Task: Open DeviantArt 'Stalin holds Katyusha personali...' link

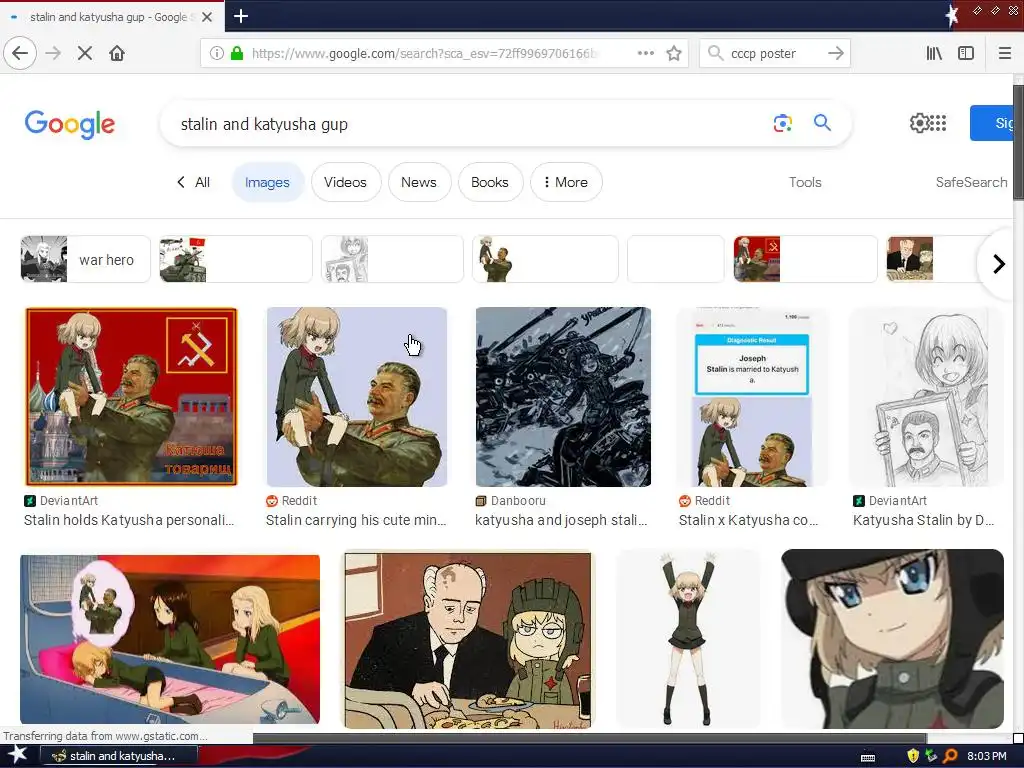Action: (x=129, y=520)
